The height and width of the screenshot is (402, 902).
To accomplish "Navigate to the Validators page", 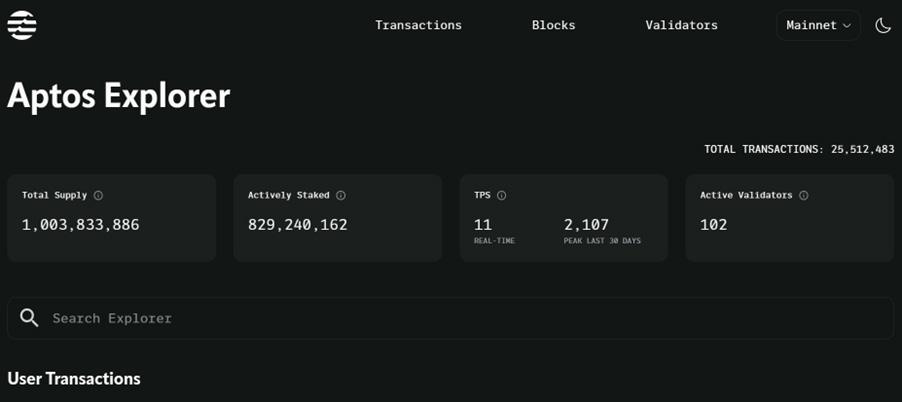I will point(681,25).
